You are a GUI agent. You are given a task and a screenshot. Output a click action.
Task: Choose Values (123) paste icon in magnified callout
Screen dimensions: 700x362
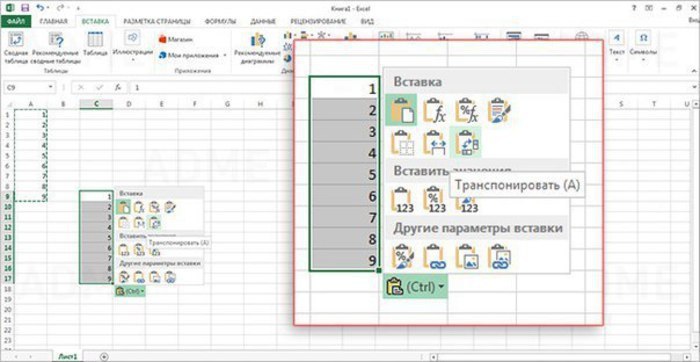point(401,200)
